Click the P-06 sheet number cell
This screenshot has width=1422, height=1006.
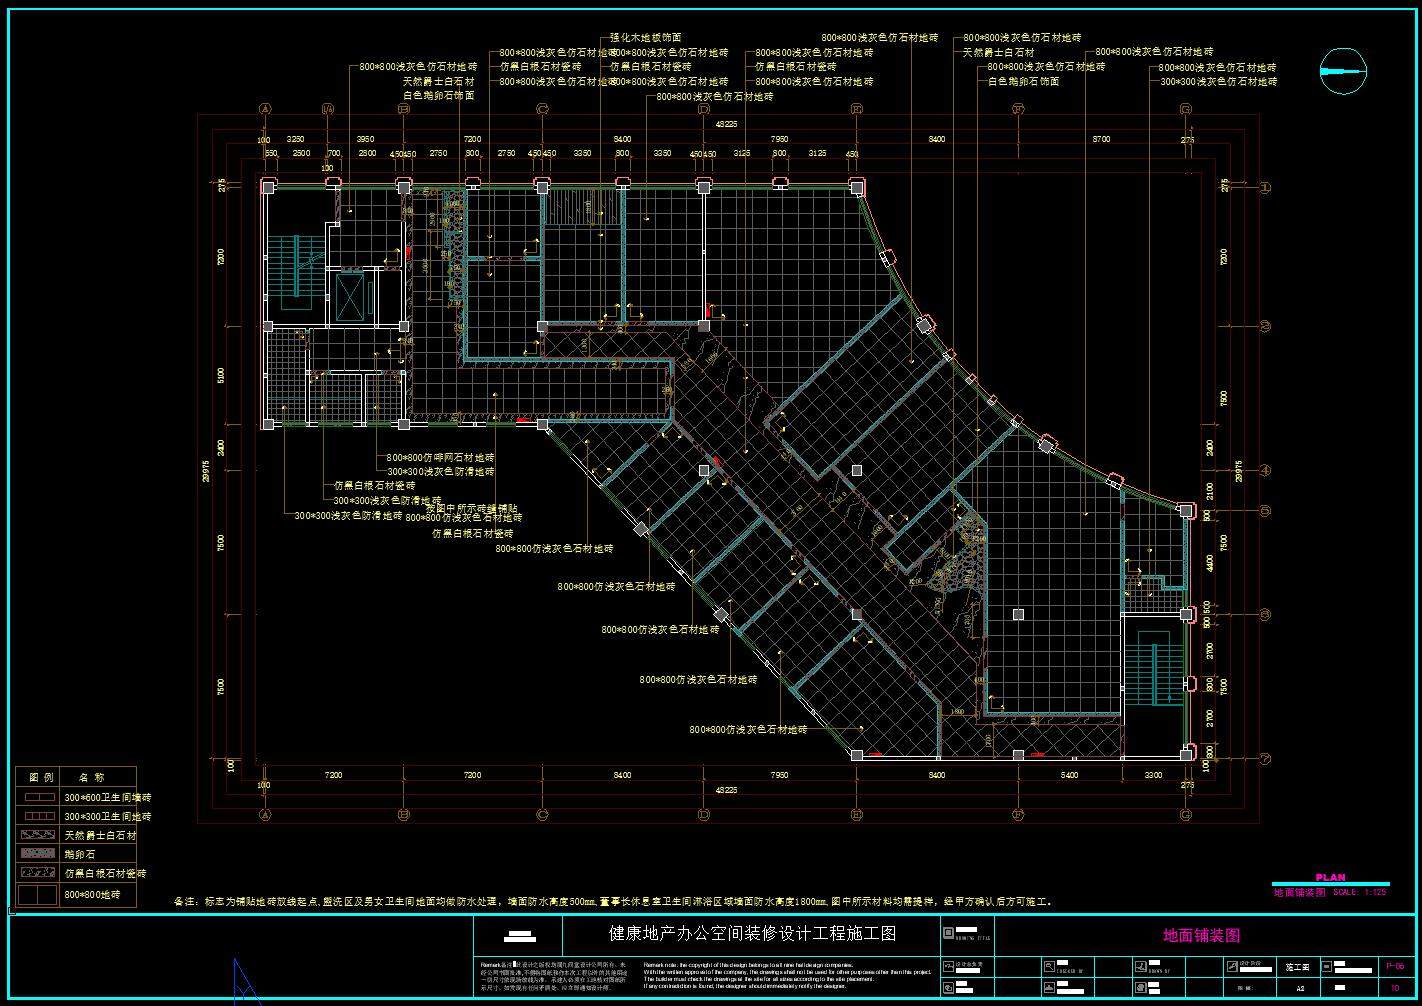click(x=1395, y=966)
